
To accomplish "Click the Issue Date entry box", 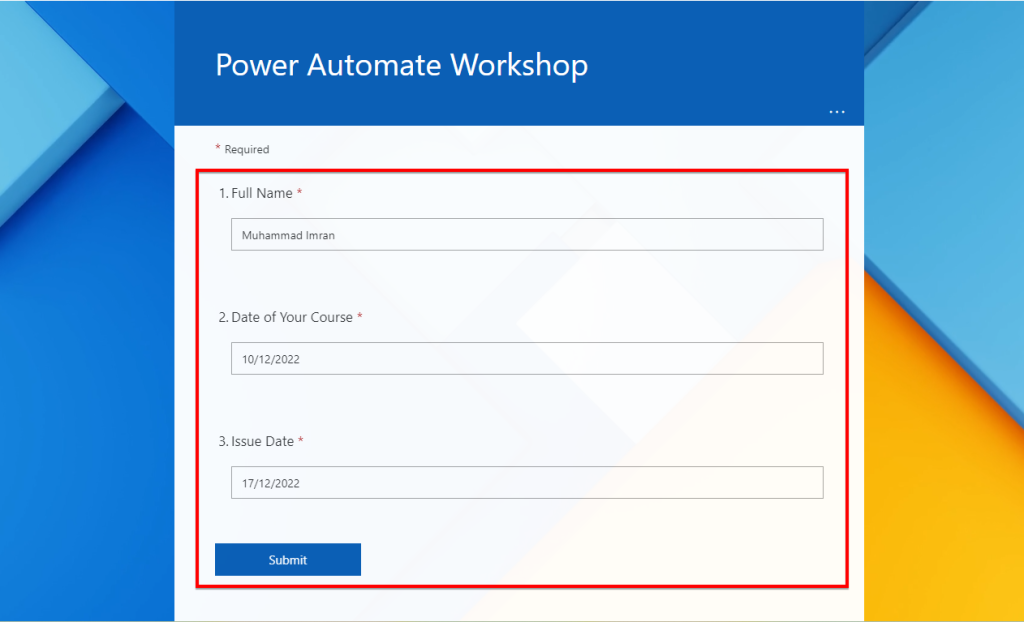I will tap(527, 482).
